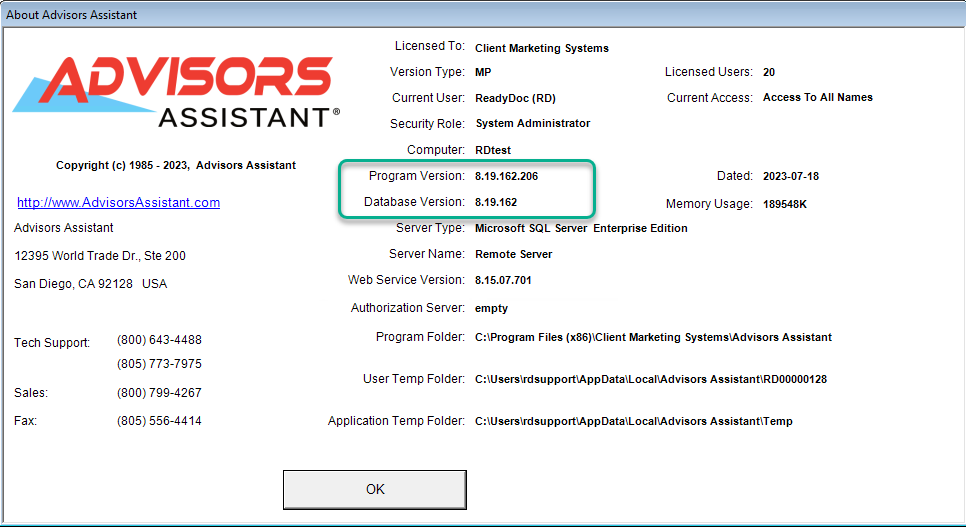
Task: Click the Current User value ReadyDoc (RD)
Action: click(516, 98)
